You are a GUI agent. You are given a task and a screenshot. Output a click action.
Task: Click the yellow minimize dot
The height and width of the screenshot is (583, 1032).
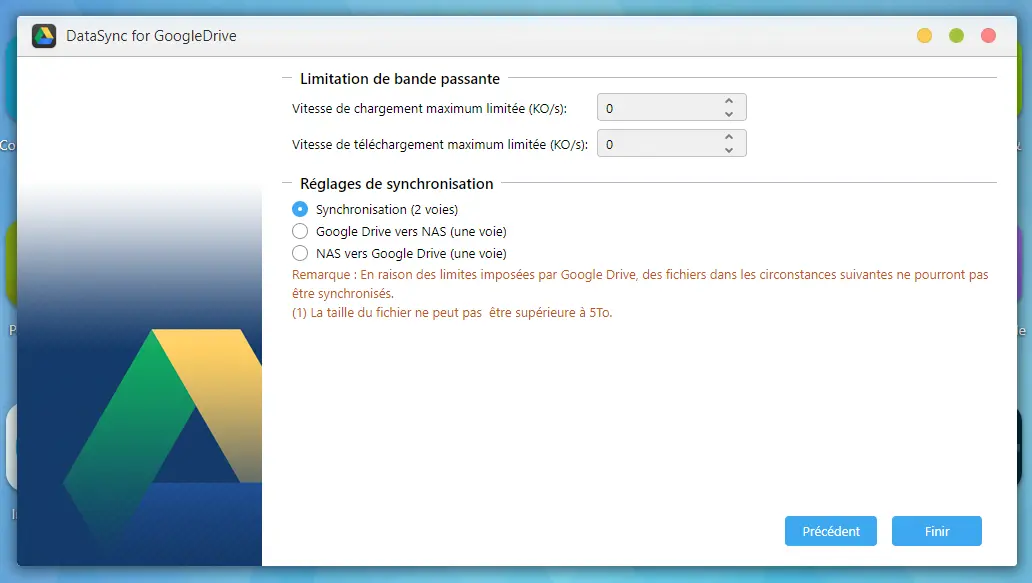point(923,34)
